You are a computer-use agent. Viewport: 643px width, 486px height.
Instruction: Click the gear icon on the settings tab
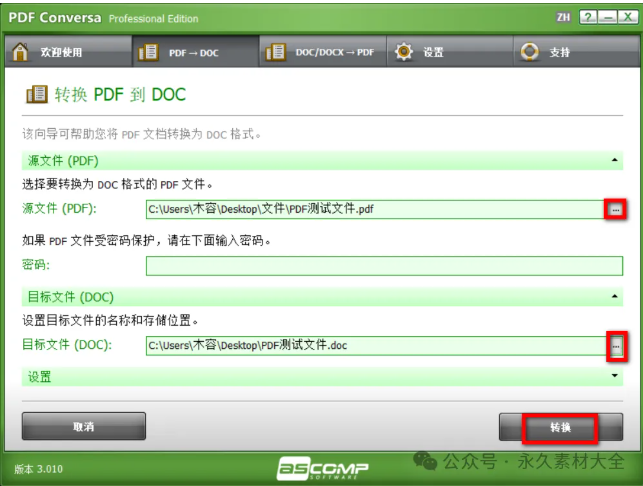(404, 52)
